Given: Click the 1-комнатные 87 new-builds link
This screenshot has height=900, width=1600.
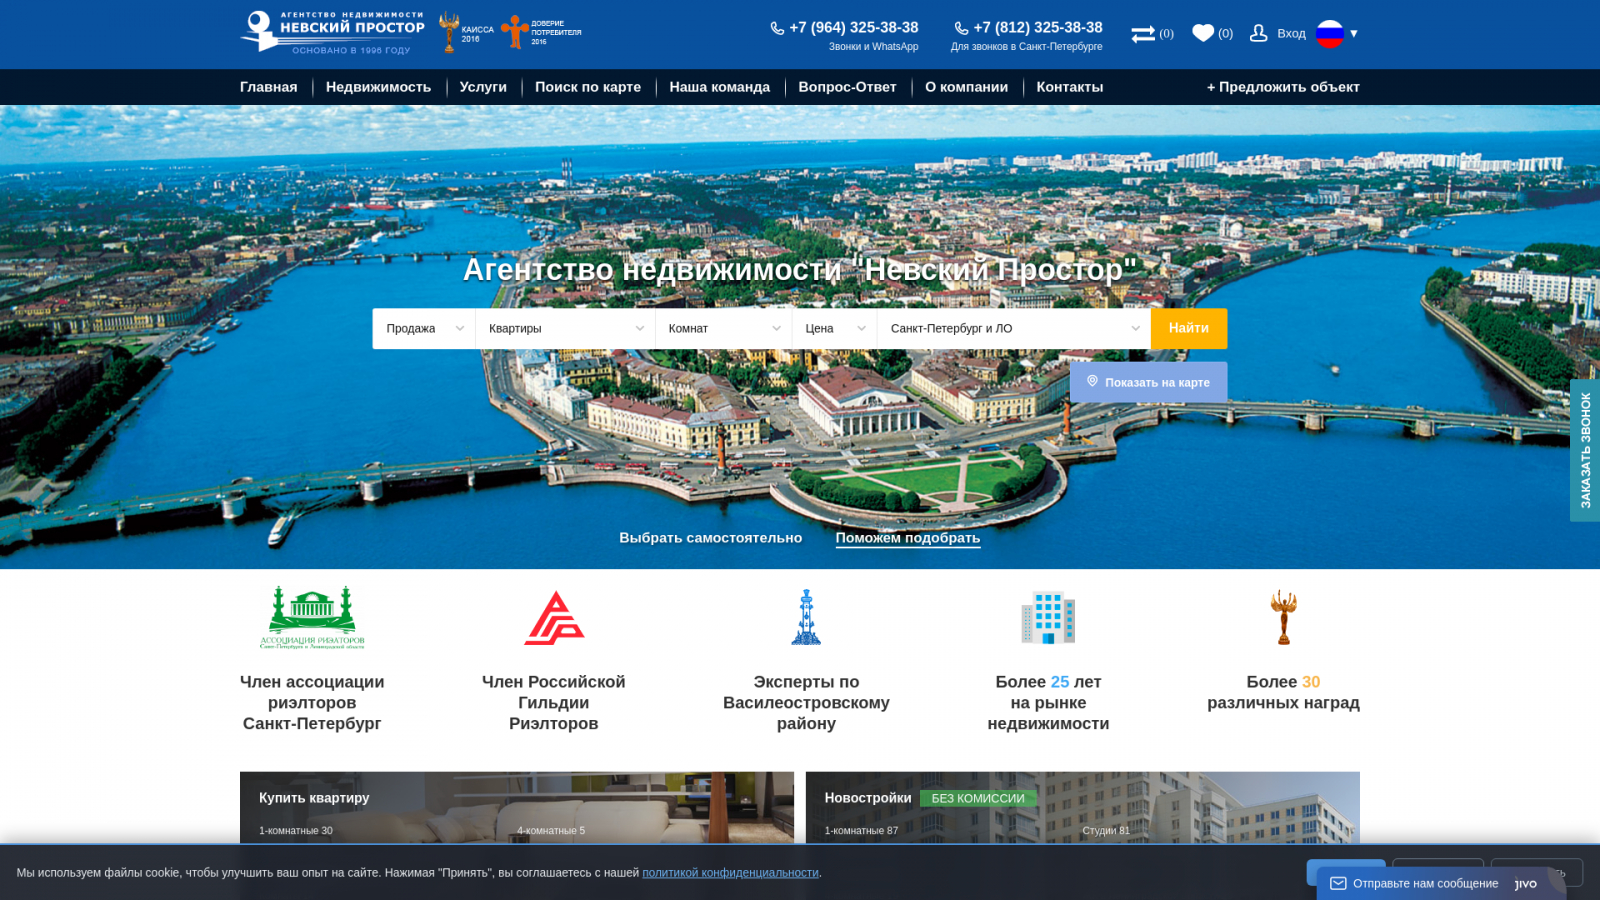Looking at the screenshot, I should pyautogui.click(x=861, y=831).
